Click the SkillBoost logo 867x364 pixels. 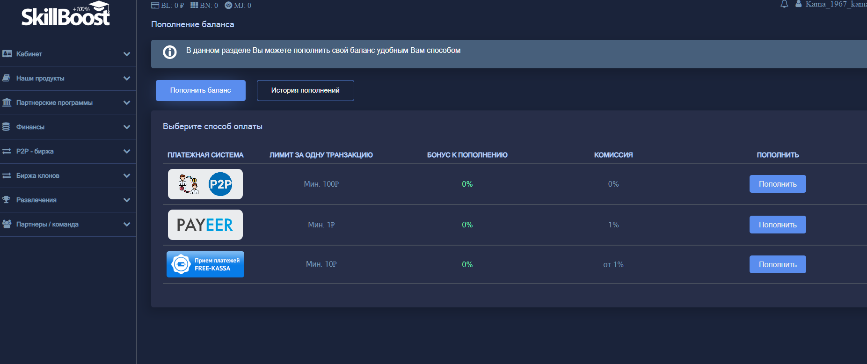(66, 14)
